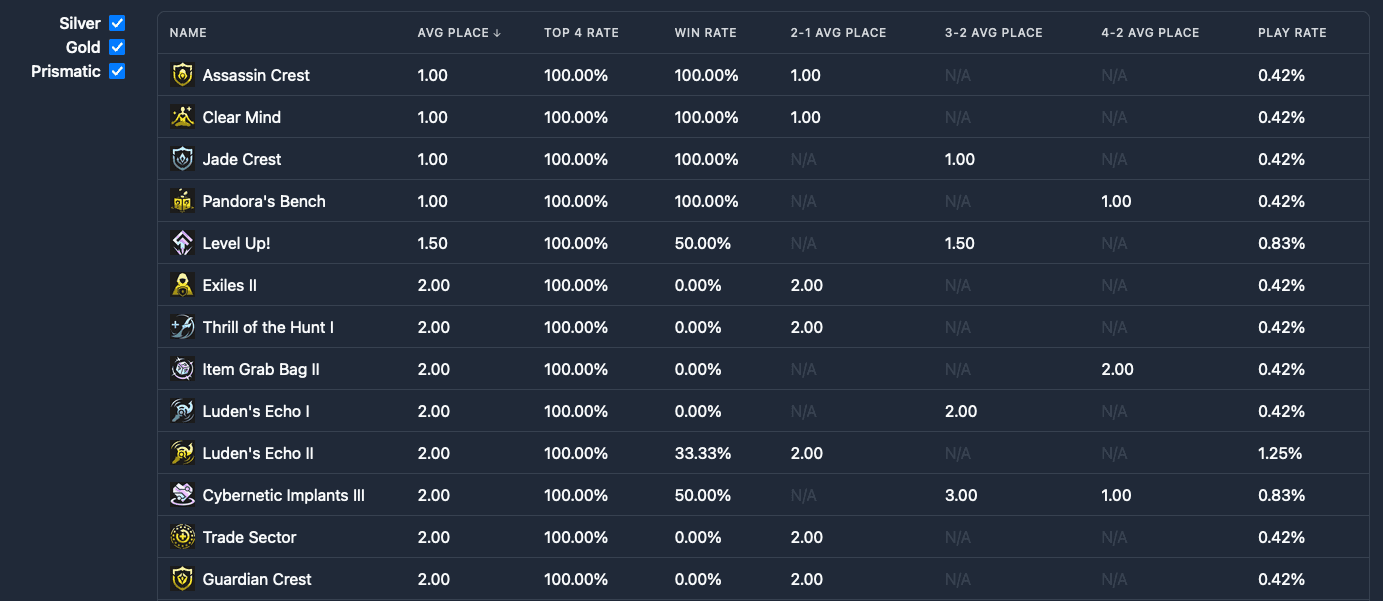Viewport: 1383px width, 601px height.
Task: Sort by the Avg Place column header
Action: coord(459,33)
